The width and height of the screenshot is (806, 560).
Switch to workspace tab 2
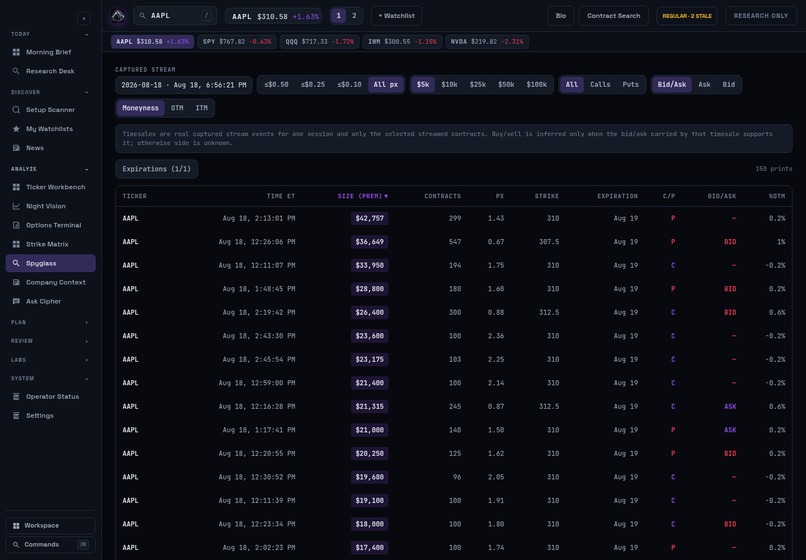click(354, 16)
